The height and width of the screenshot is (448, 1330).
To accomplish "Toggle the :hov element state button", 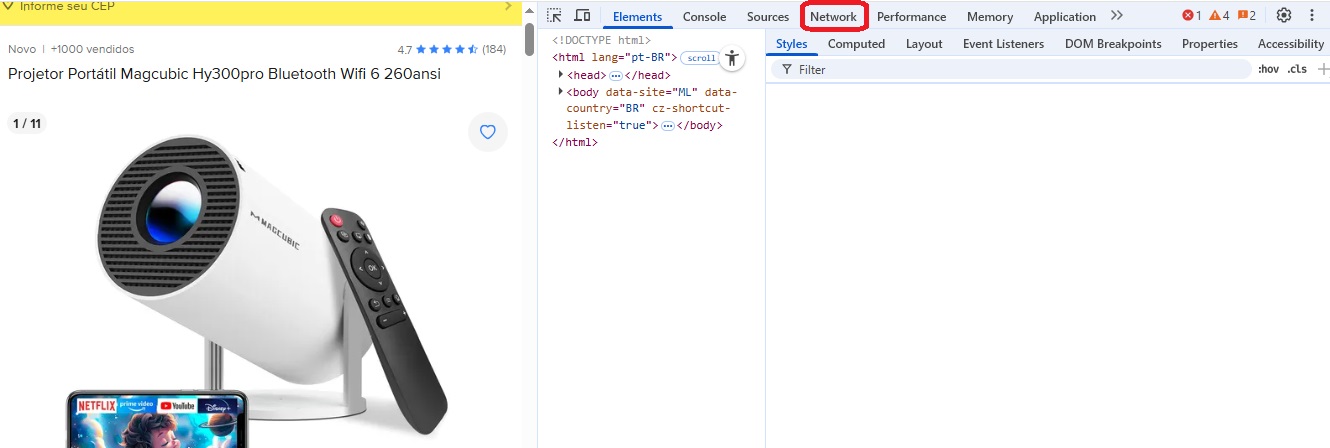I will click(1268, 69).
